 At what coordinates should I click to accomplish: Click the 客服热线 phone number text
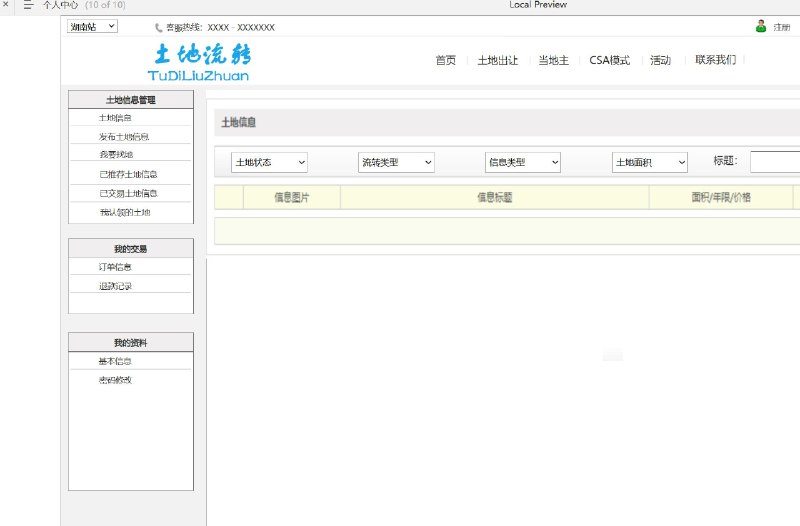pos(220,28)
